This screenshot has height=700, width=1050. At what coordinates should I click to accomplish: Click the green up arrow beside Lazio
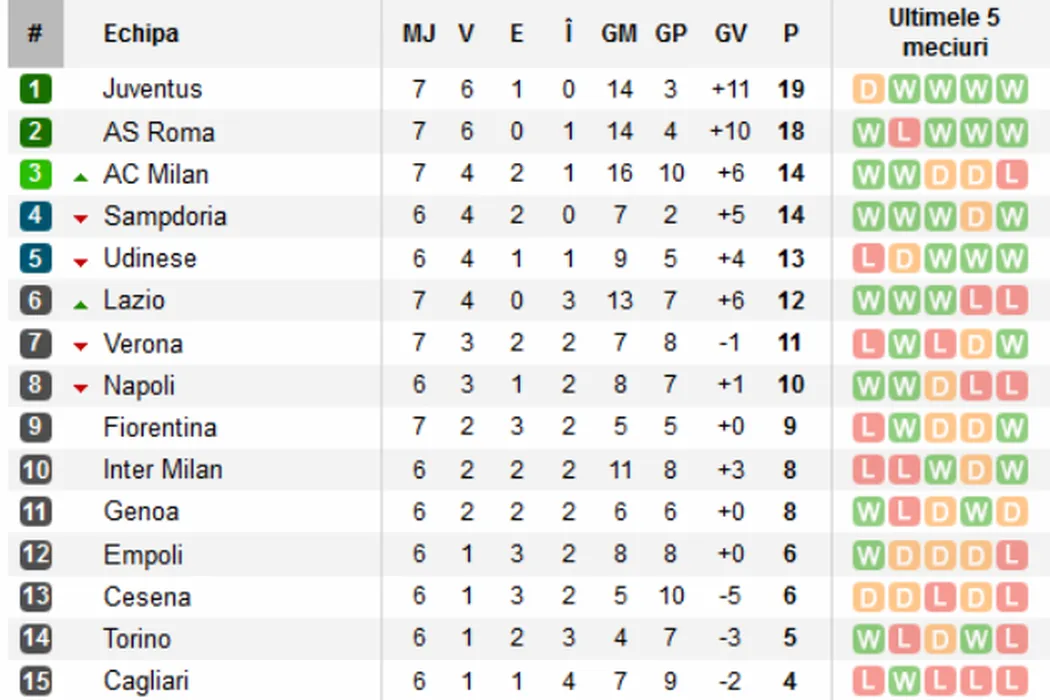[x=81, y=303]
